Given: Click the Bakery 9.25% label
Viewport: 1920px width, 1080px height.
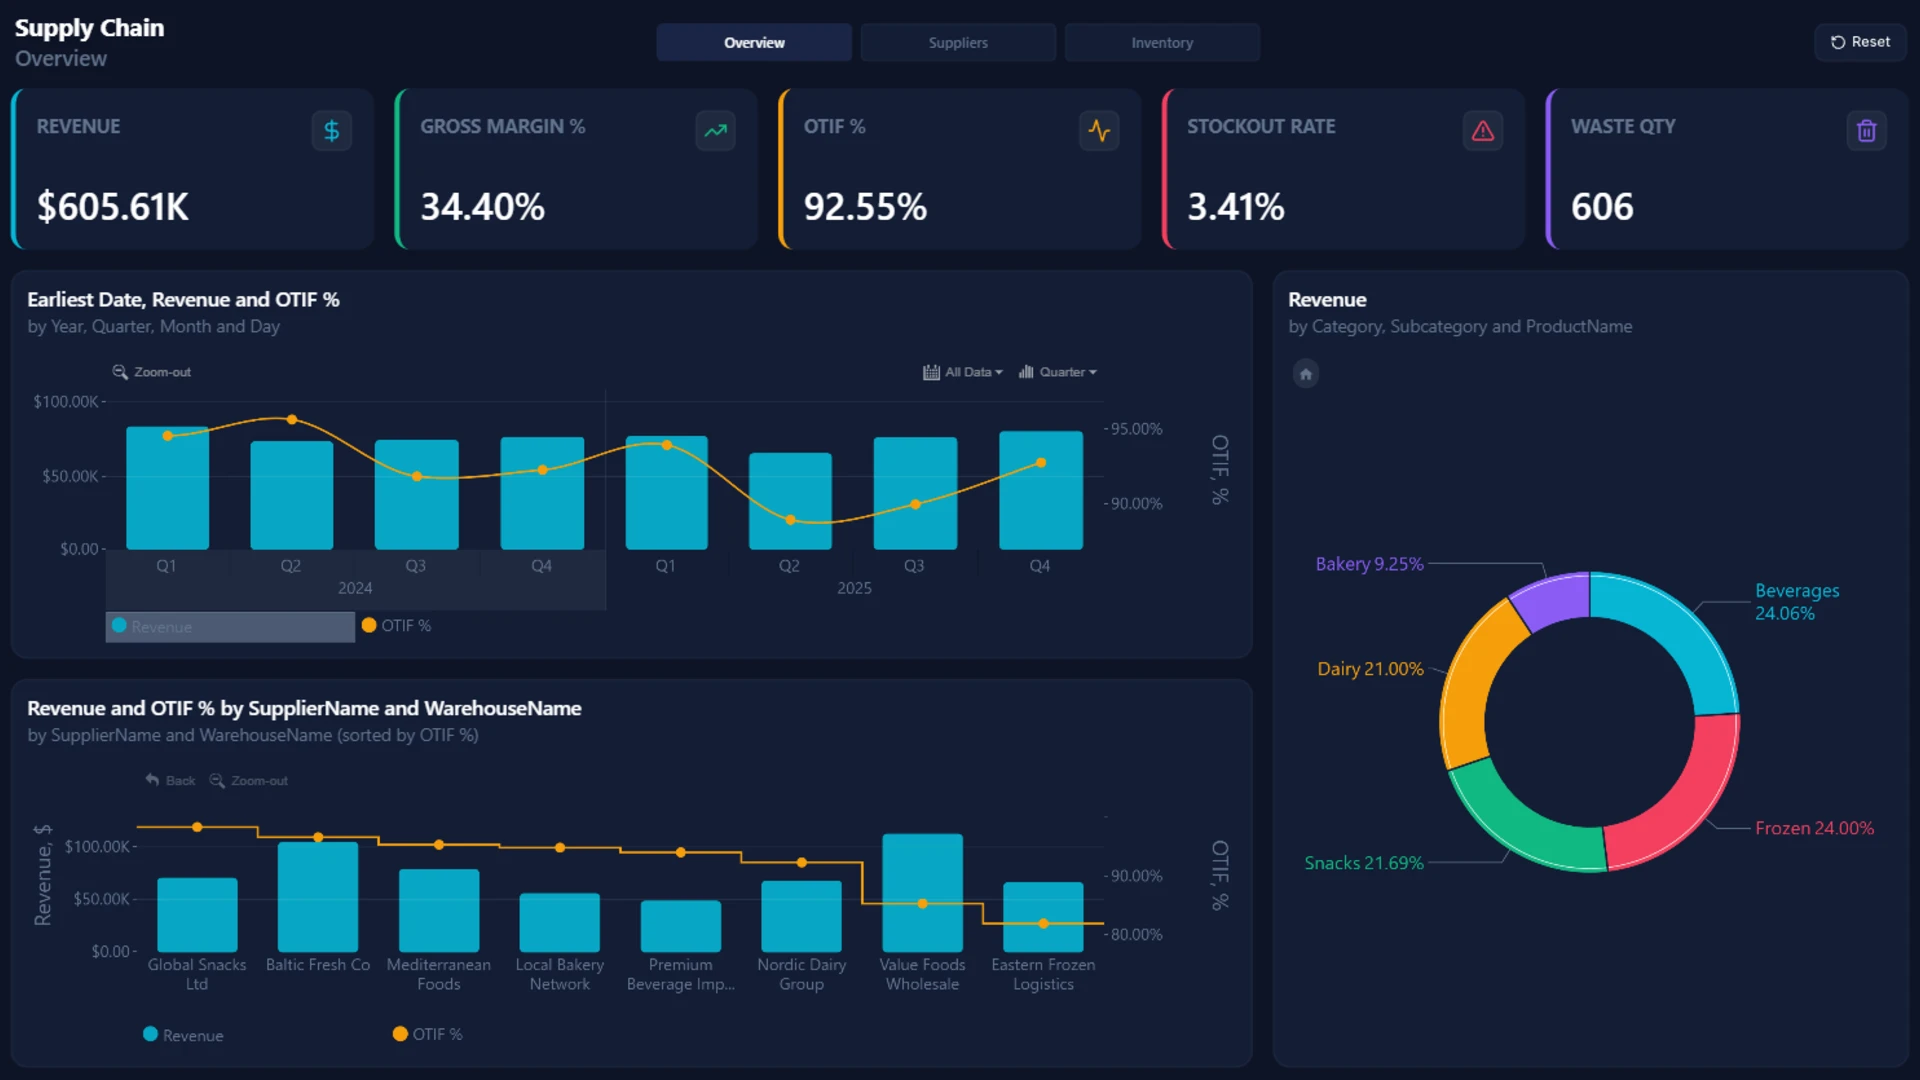Looking at the screenshot, I should tap(1369, 564).
